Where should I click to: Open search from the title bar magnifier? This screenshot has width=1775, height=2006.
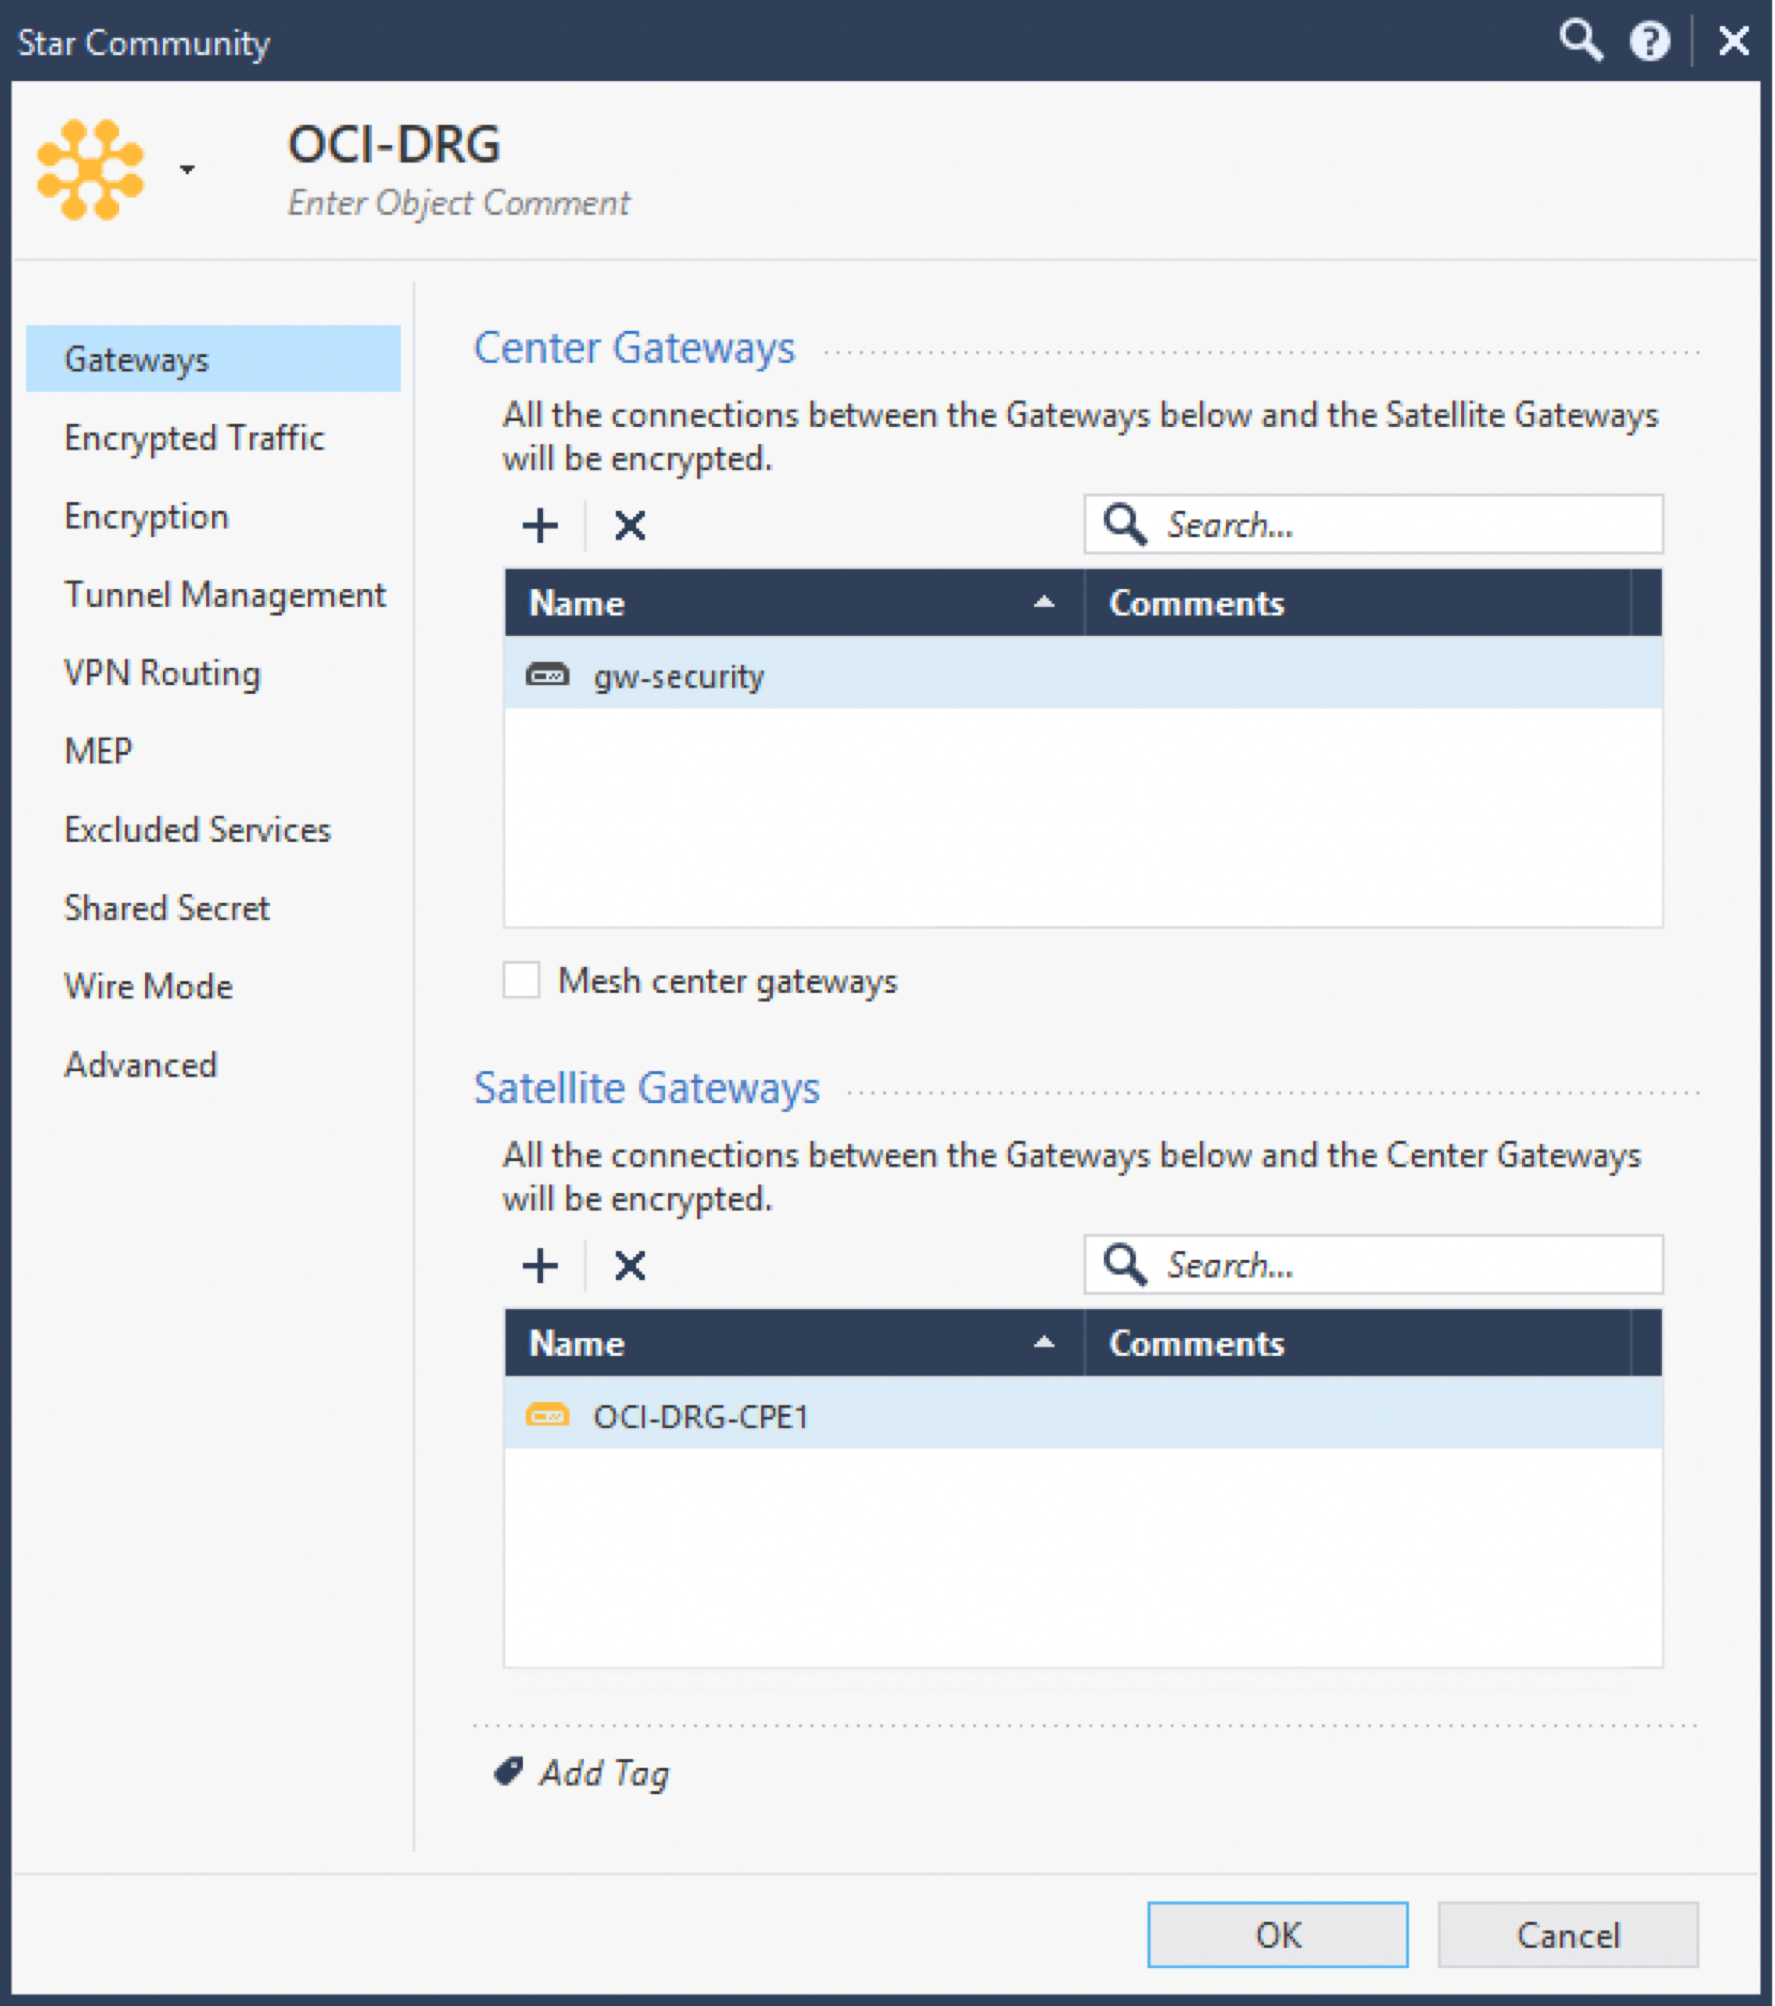click(1581, 41)
